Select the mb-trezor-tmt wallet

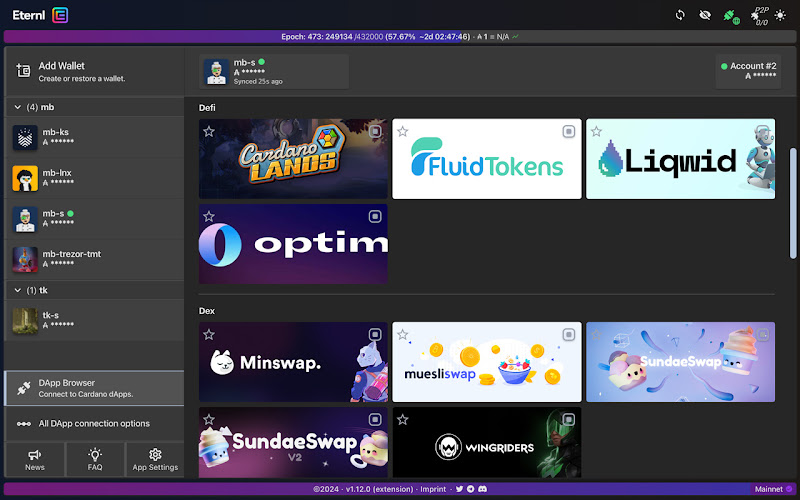pos(94,259)
